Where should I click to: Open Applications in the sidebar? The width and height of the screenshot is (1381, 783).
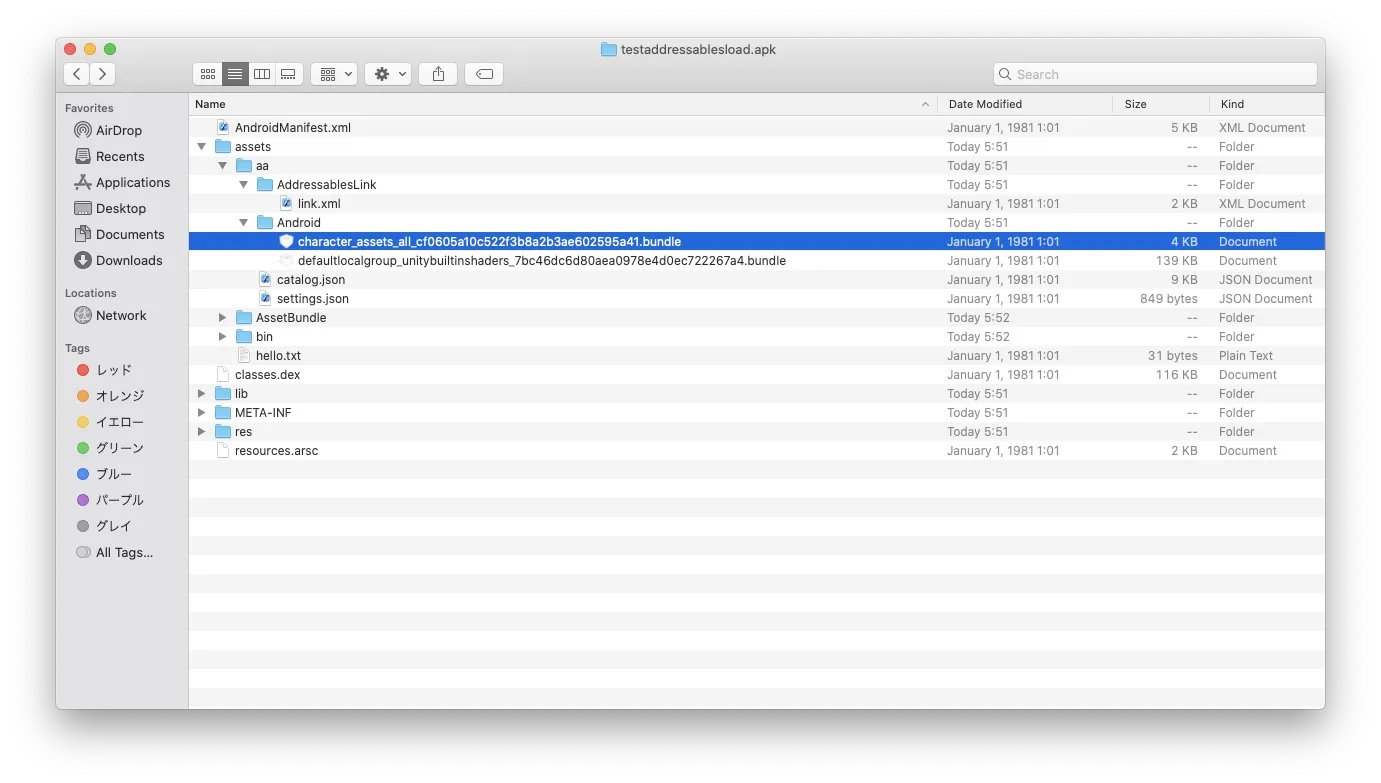click(x=132, y=183)
